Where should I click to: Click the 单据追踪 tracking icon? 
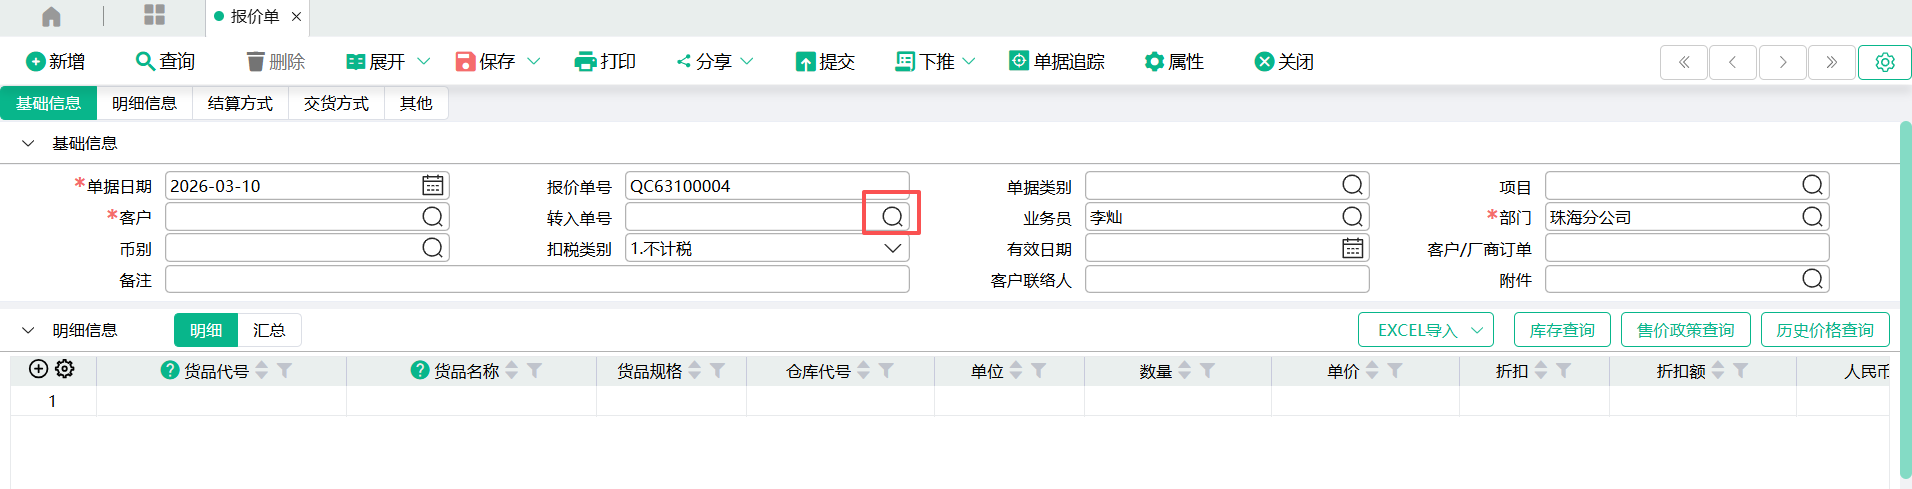coord(1018,61)
